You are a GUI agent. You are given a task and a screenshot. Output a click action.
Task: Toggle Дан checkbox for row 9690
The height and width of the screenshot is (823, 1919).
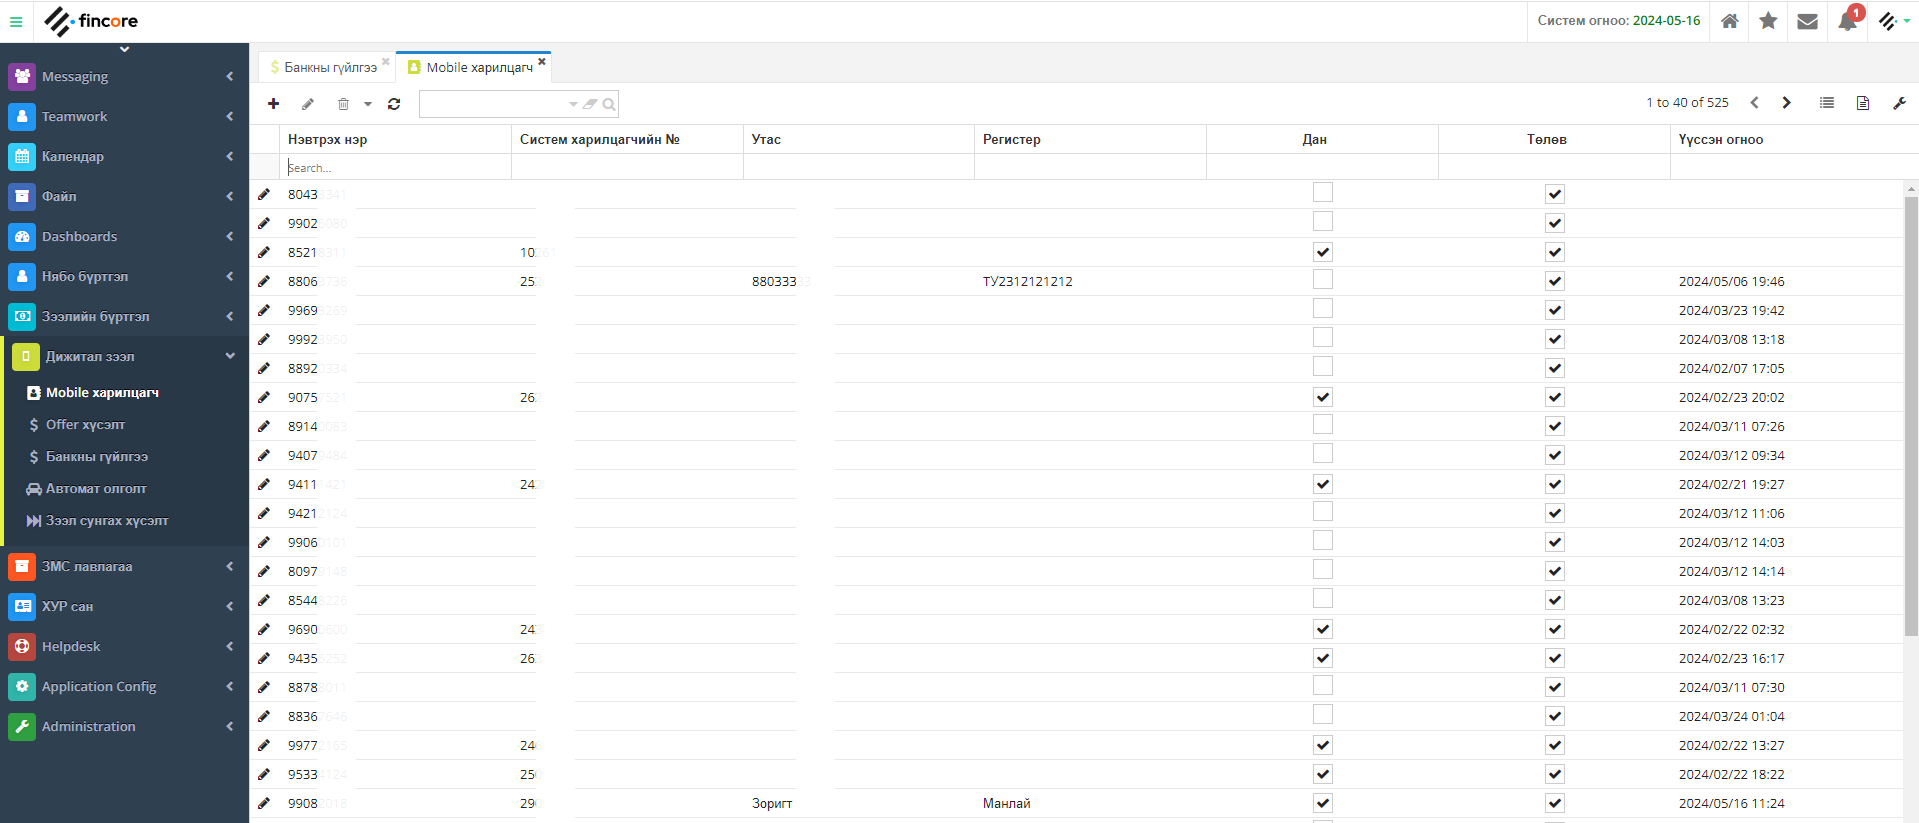click(x=1323, y=629)
